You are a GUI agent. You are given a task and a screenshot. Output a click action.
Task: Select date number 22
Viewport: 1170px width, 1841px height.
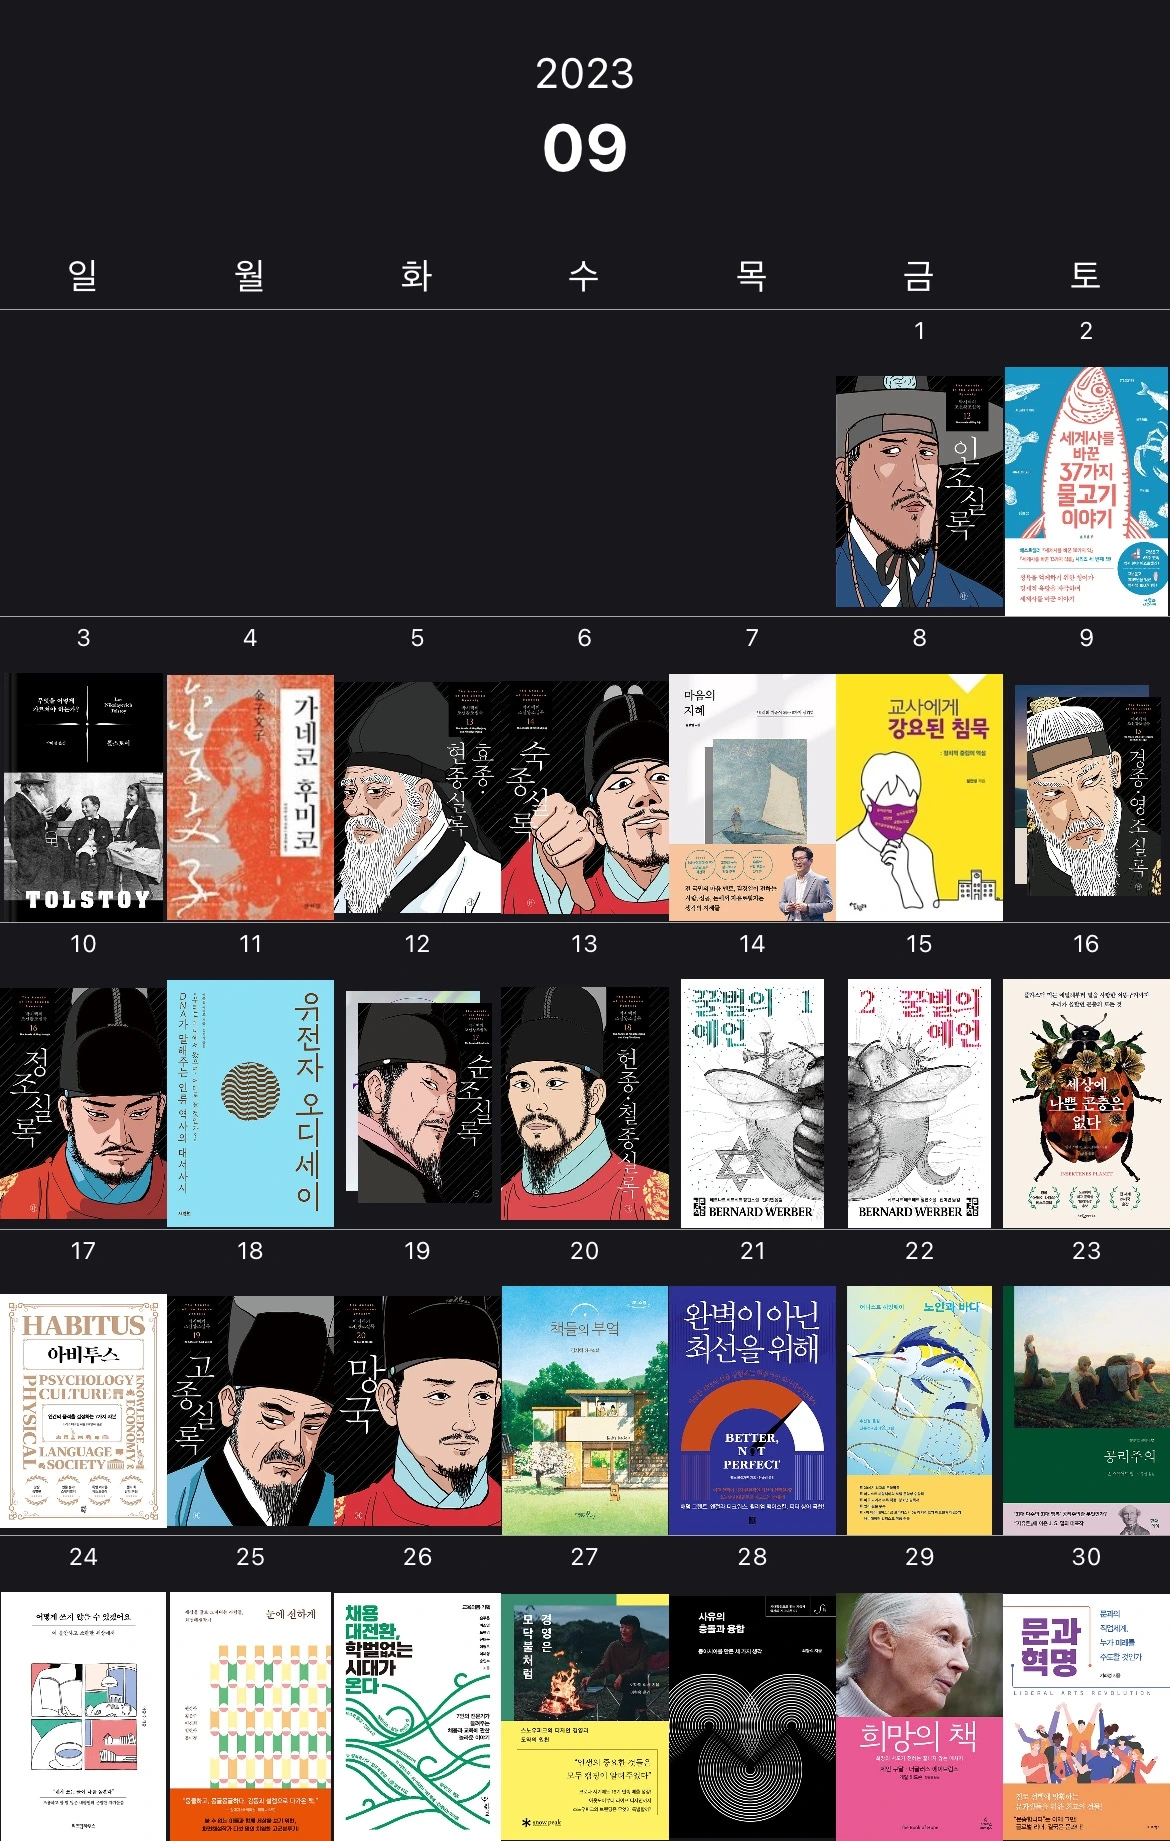point(919,1251)
